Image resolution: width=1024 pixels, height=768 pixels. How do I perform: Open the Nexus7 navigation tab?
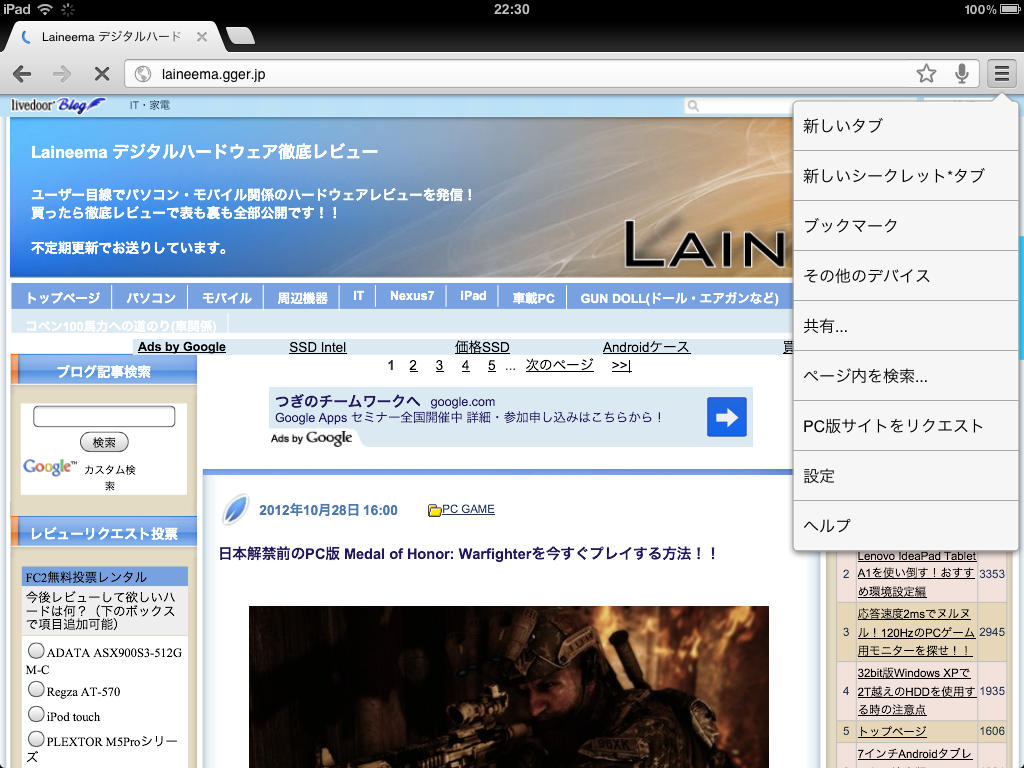411,296
